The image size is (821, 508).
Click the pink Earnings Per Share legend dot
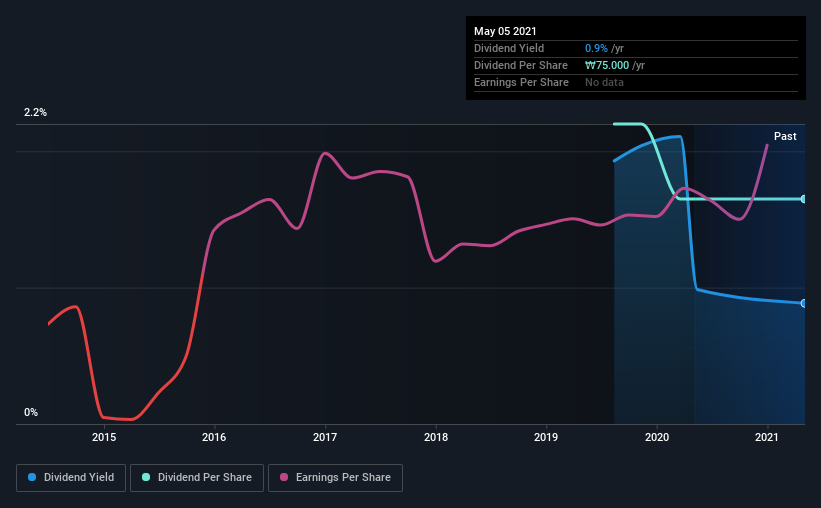(284, 477)
